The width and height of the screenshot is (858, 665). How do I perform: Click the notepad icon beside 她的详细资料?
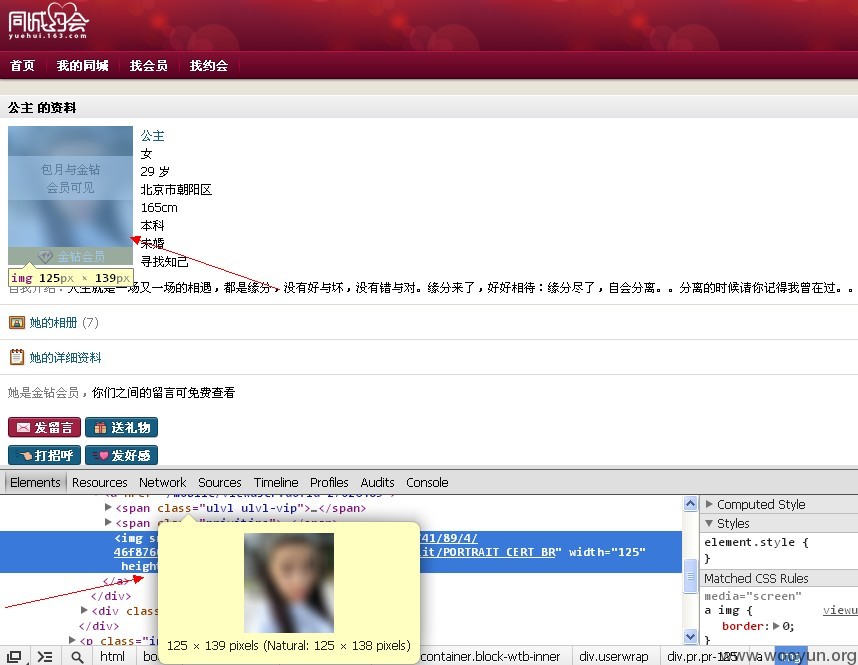(x=17, y=357)
